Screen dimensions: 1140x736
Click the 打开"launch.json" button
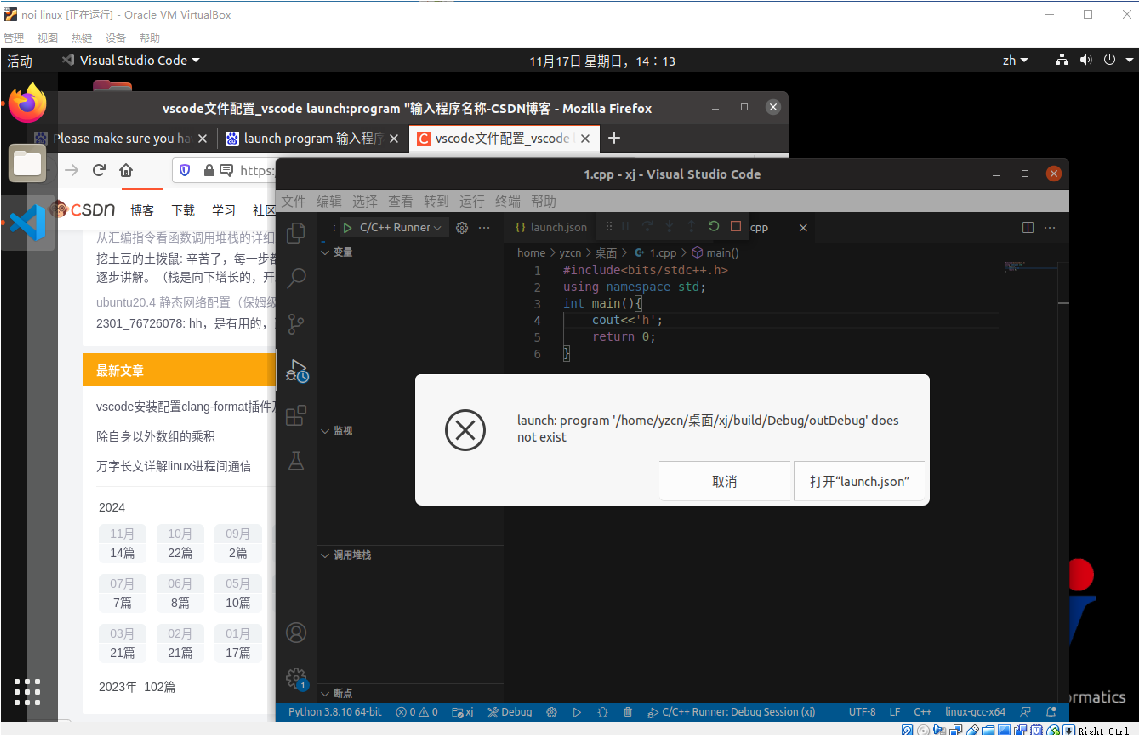[860, 481]
